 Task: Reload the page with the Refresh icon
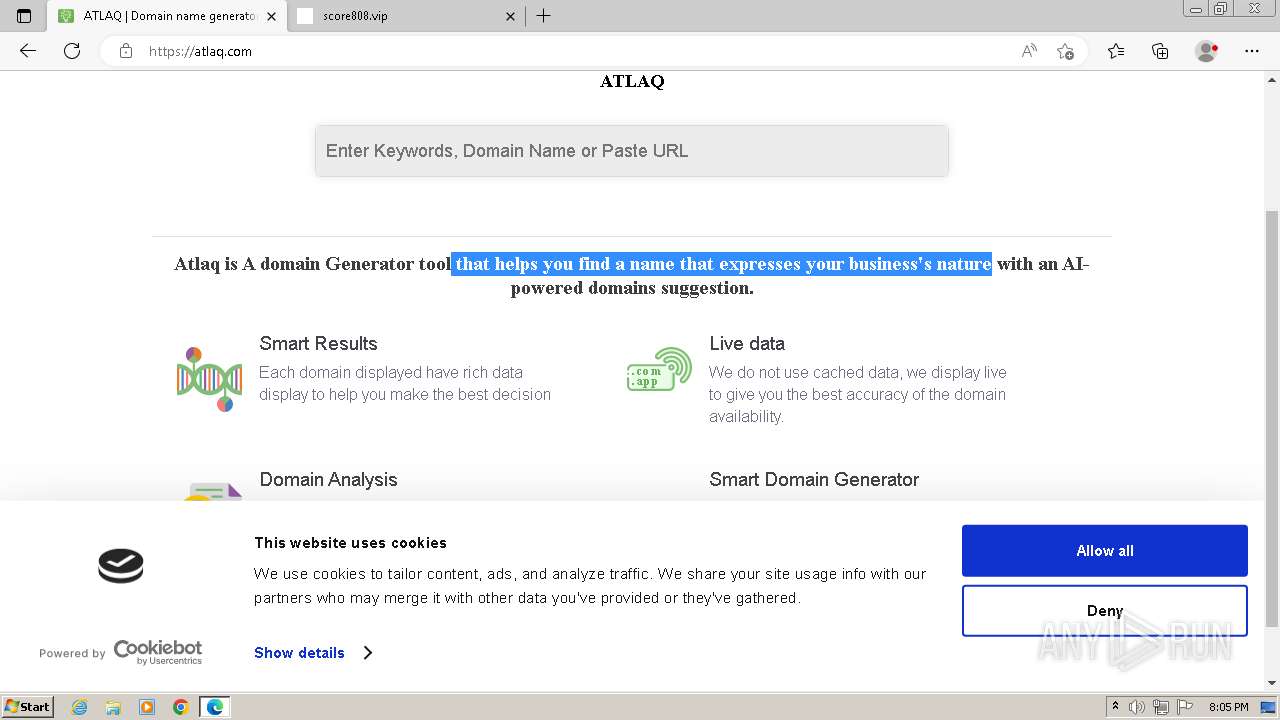(72, 51)
